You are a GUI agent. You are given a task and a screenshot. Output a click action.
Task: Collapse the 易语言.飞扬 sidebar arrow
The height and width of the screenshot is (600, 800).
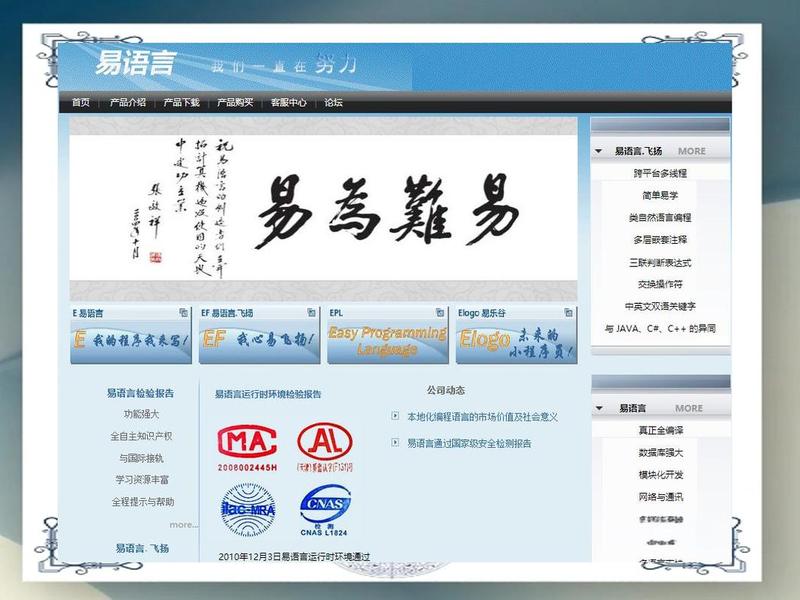pyautogui.click(x=599, y=151)
